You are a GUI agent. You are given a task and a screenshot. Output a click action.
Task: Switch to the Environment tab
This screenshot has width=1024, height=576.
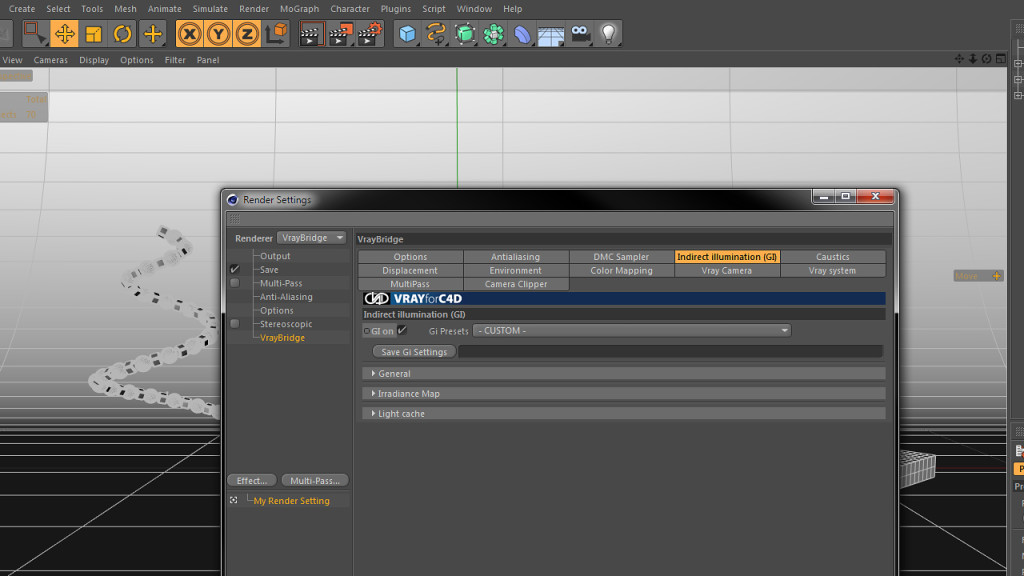516,270
